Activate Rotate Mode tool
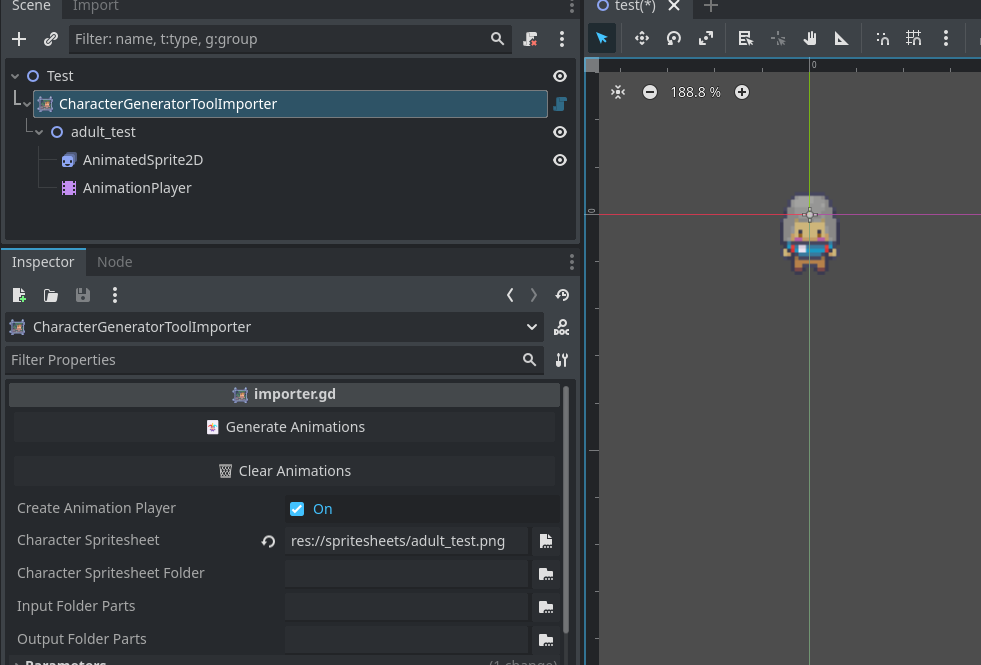Viewport: 981px width, 665px height. click(x=674, y=38)
